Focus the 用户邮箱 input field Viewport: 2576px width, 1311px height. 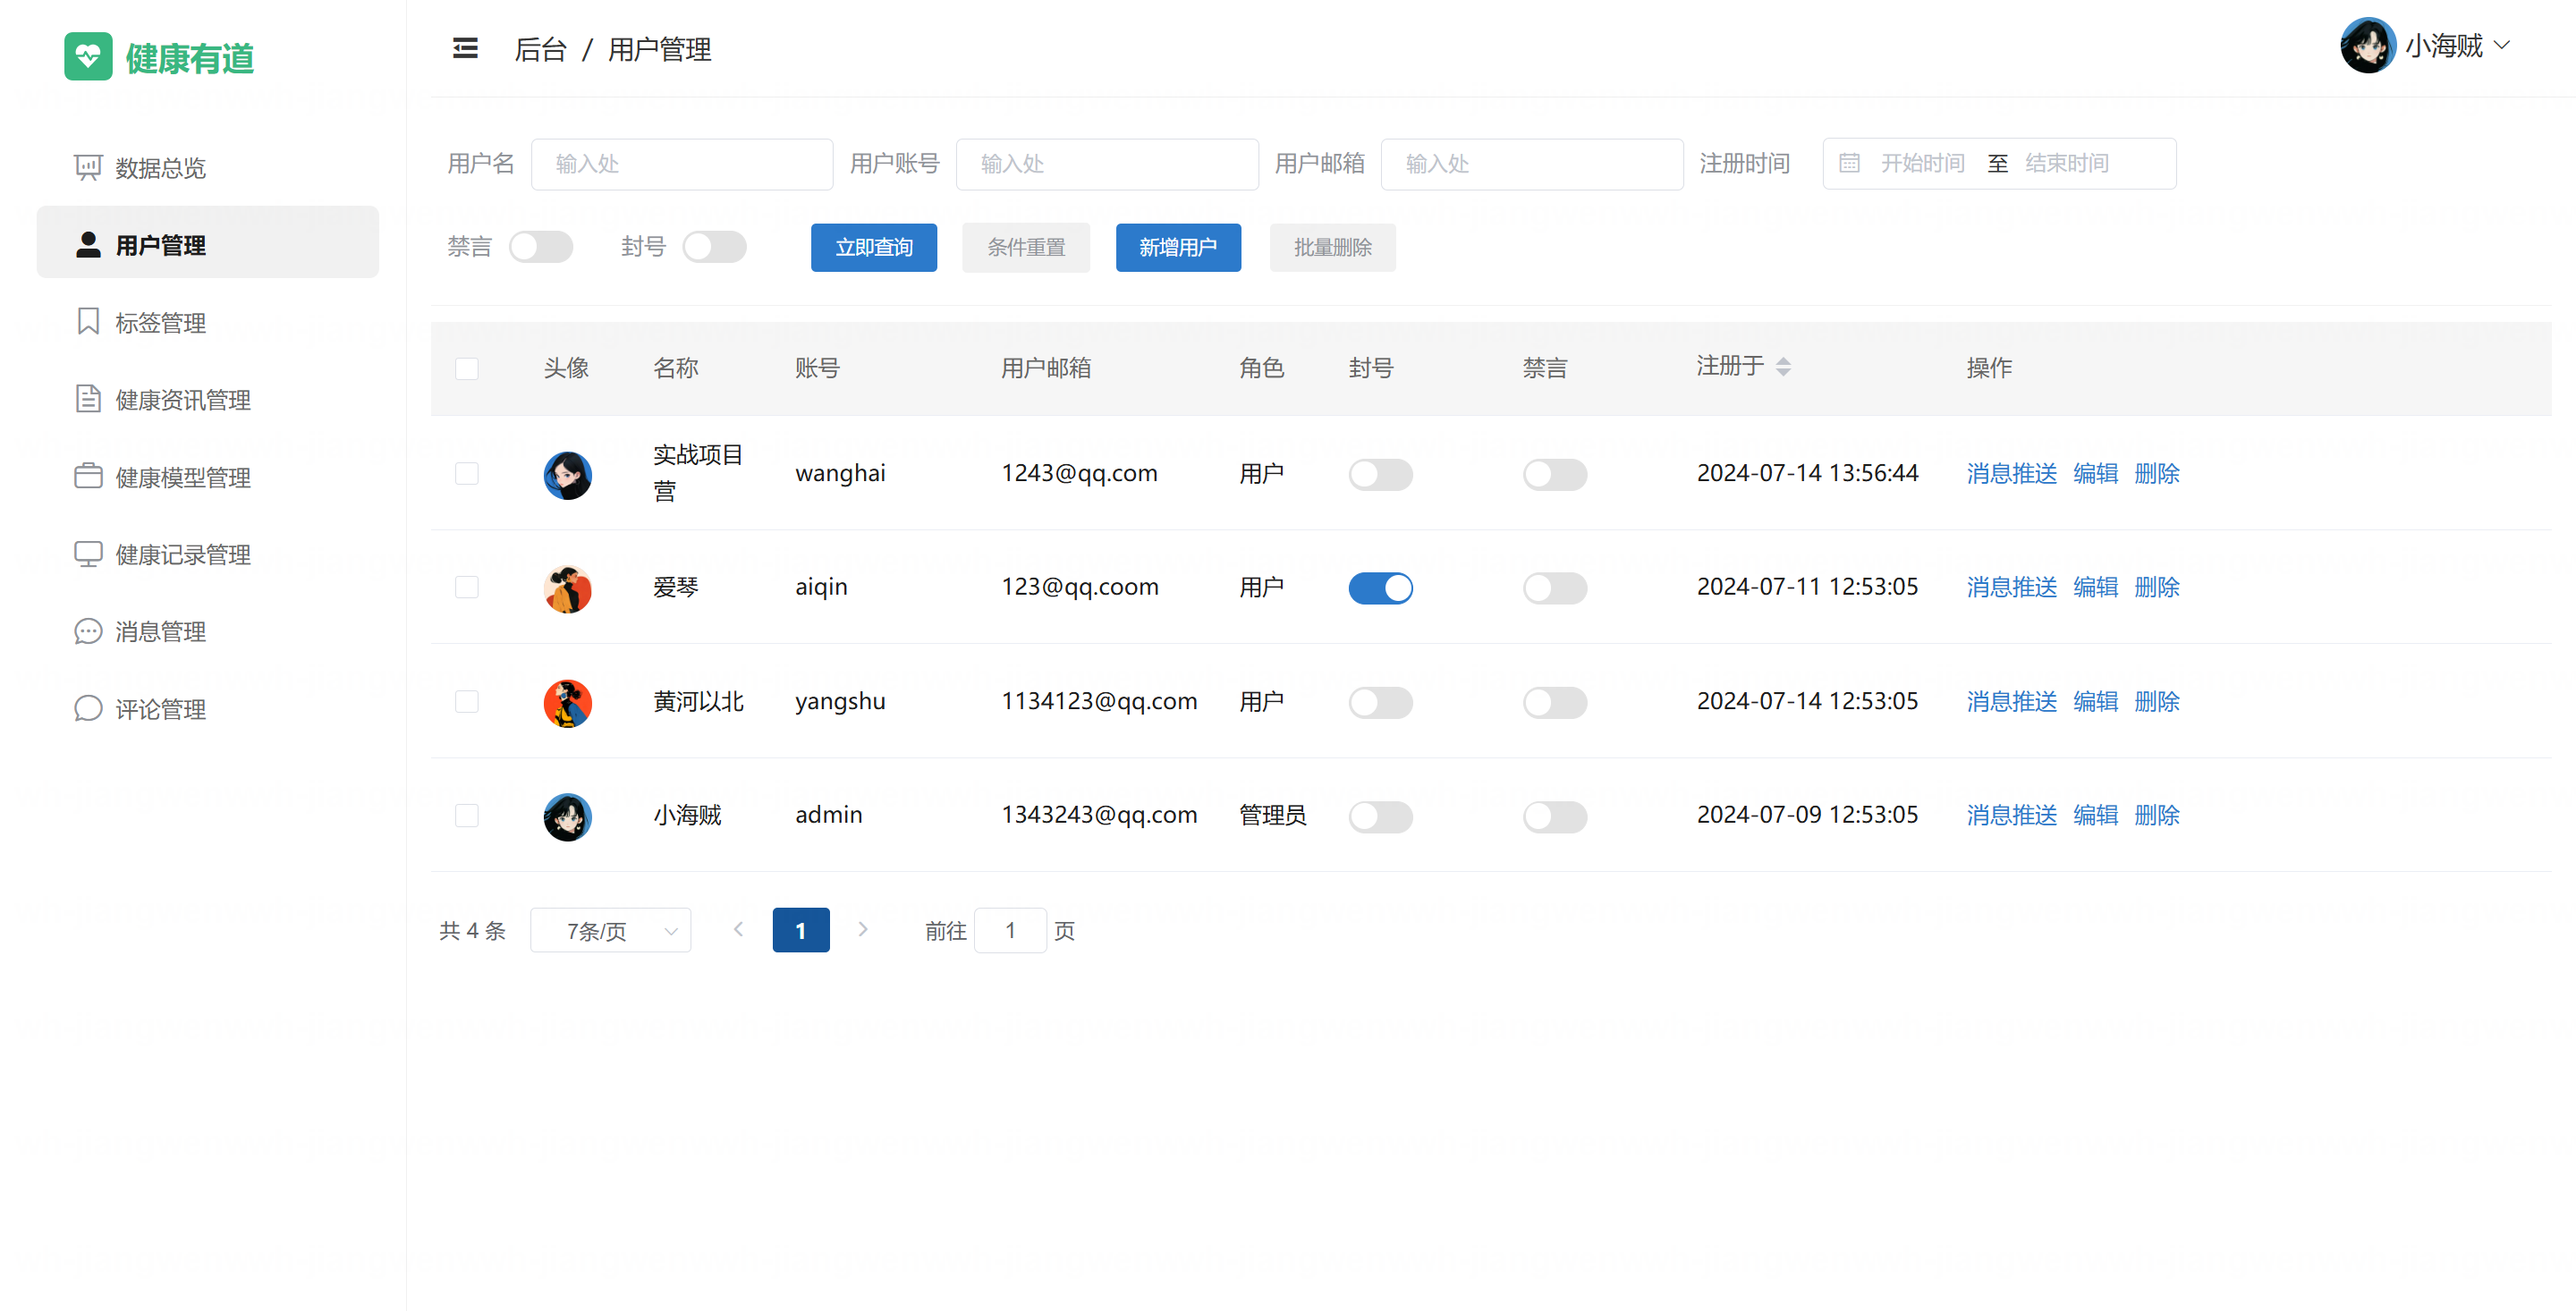(x=1531, y=164)
